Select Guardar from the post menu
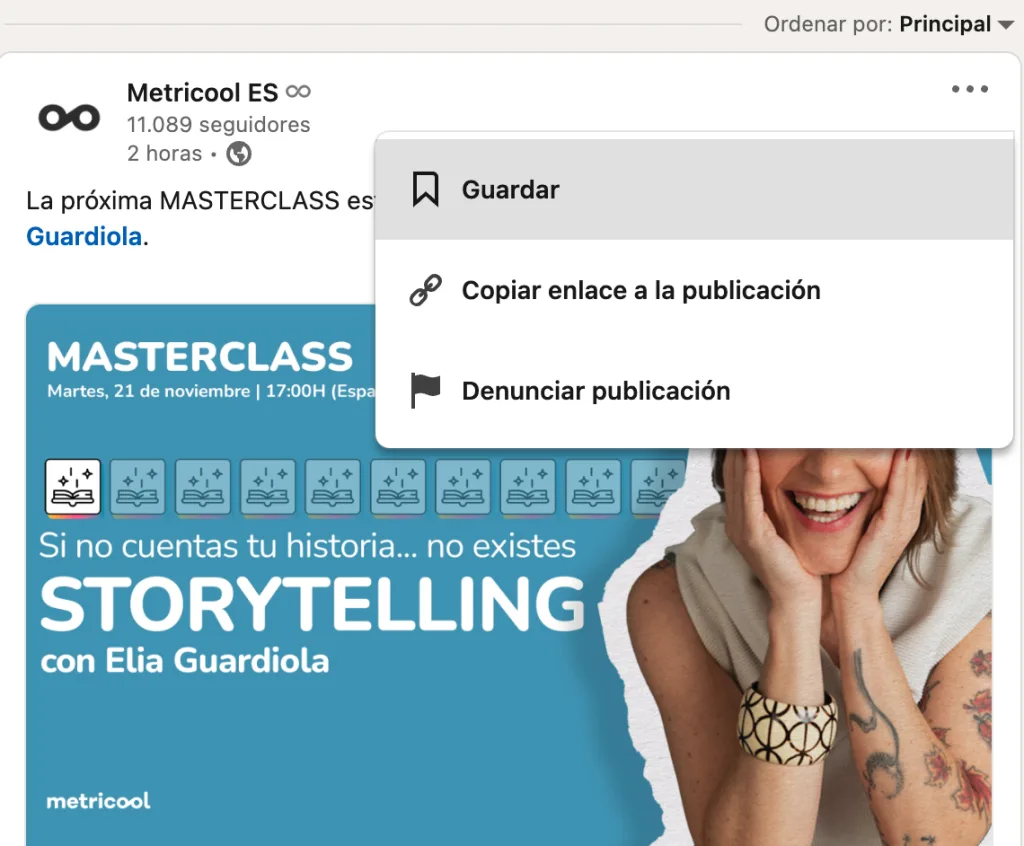The height and width of the screenshot is (846, 1024). pyautogui.click(x=694, y=189)
